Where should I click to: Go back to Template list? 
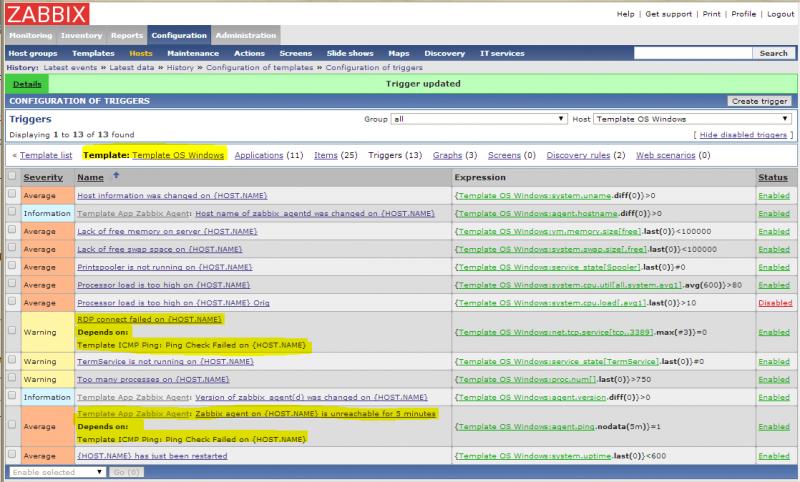tap(46, 155)
